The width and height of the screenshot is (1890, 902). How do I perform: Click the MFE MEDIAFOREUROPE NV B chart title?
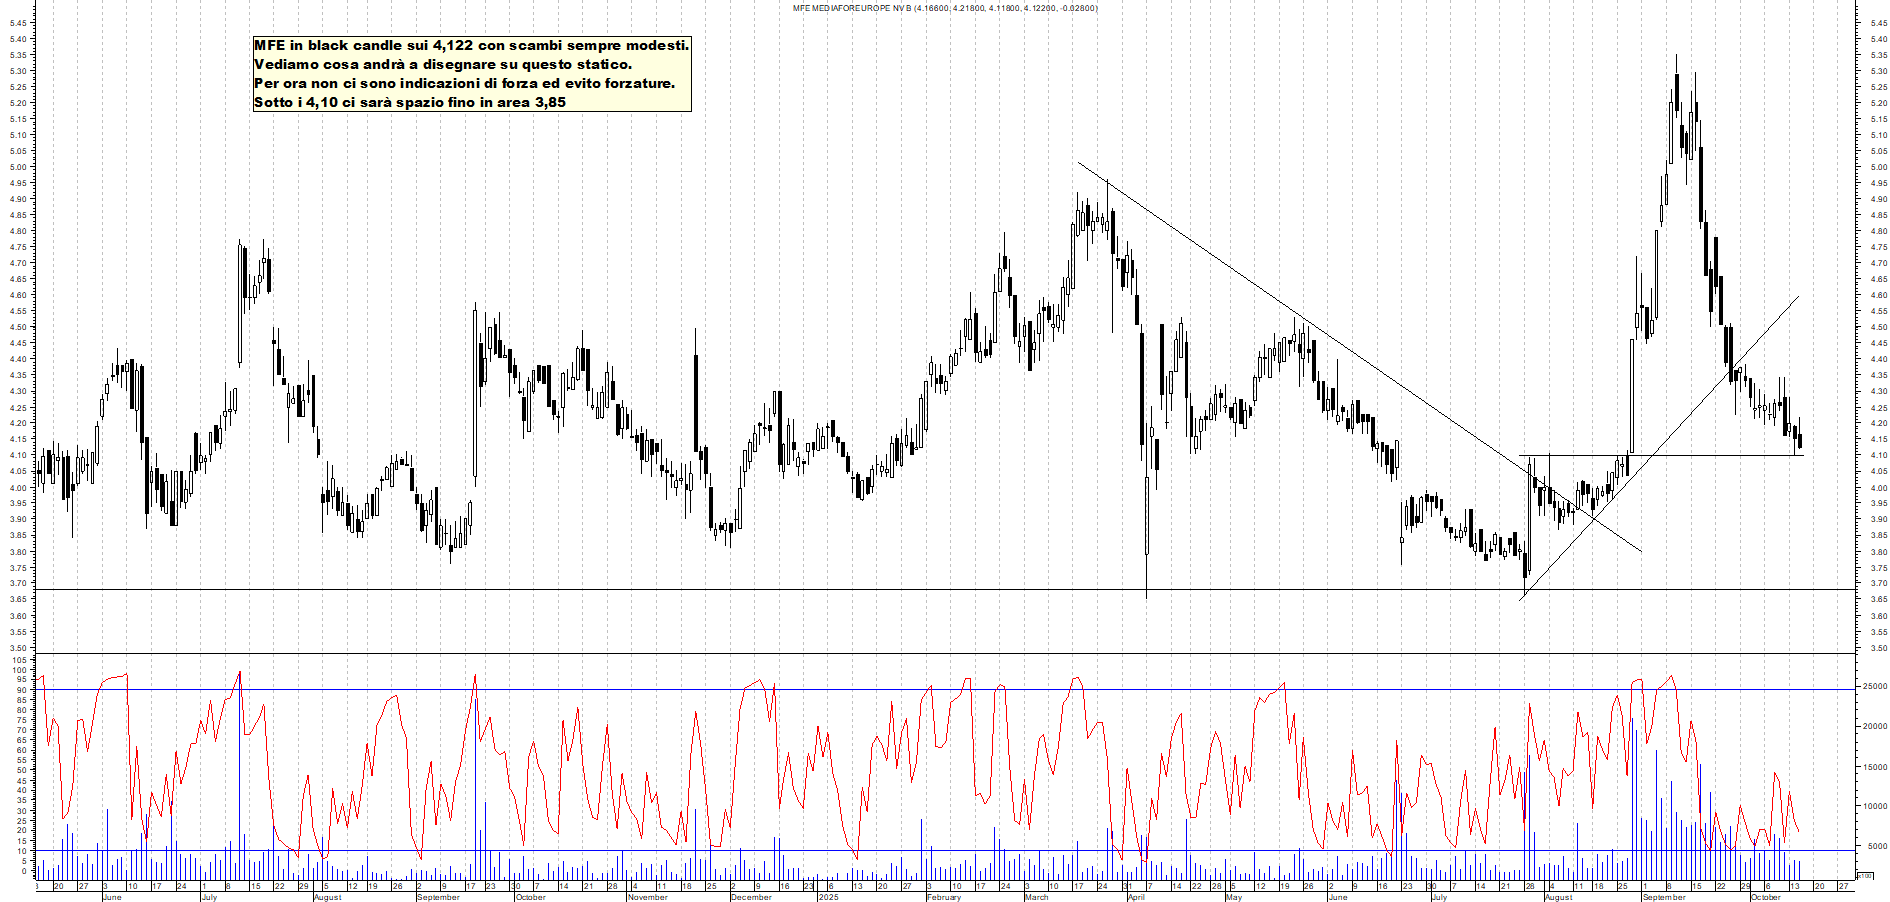point(944,8)
